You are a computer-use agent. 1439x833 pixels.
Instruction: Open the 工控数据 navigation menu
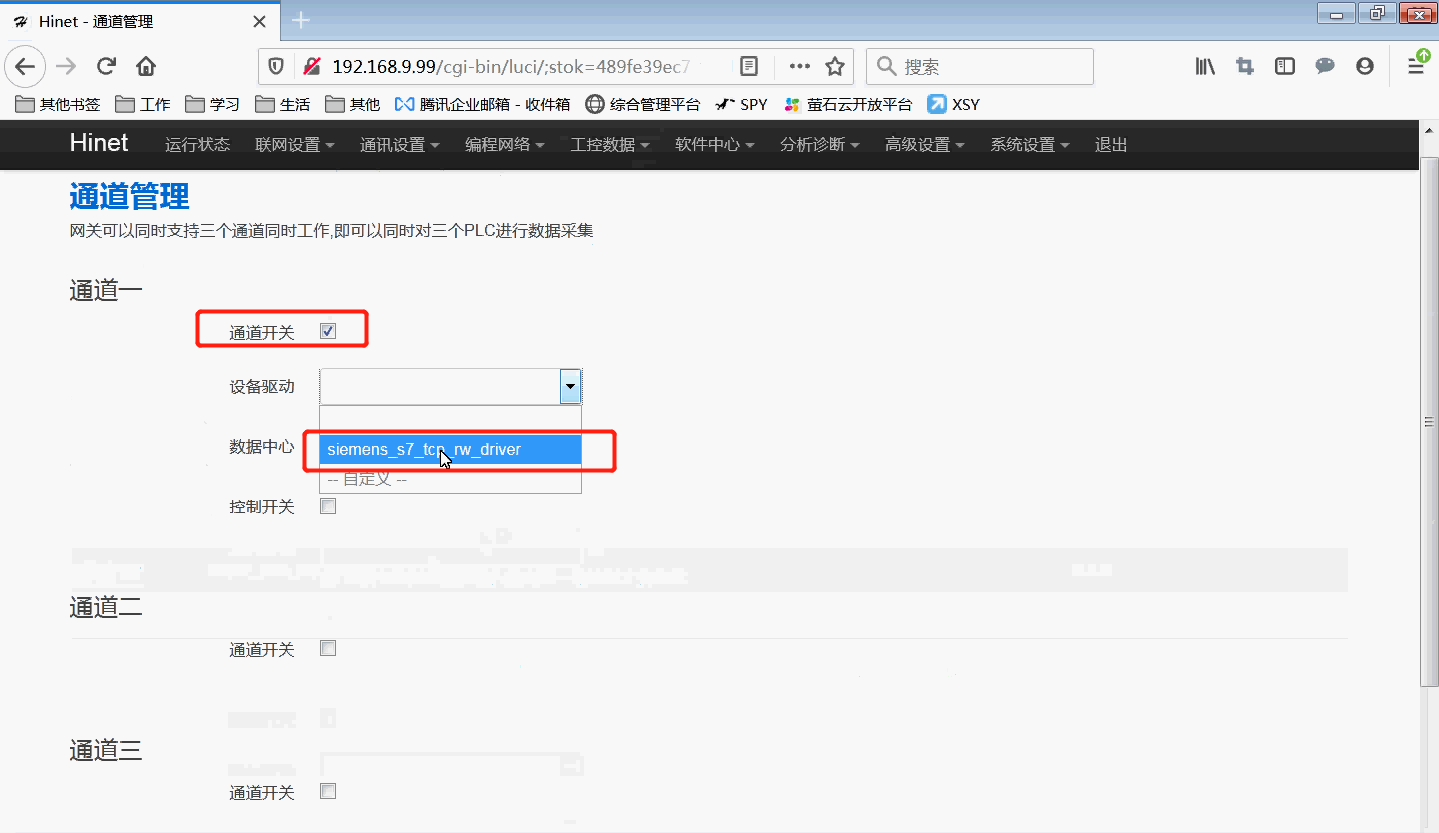(609, 145)
